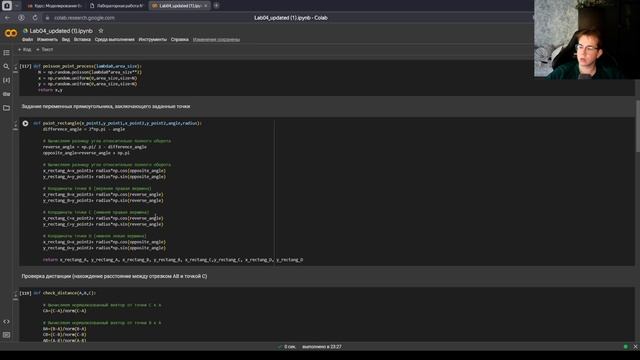Add a code cell with + Код
640x360 pixels.
pyautogui.click(x=24, y=49)
